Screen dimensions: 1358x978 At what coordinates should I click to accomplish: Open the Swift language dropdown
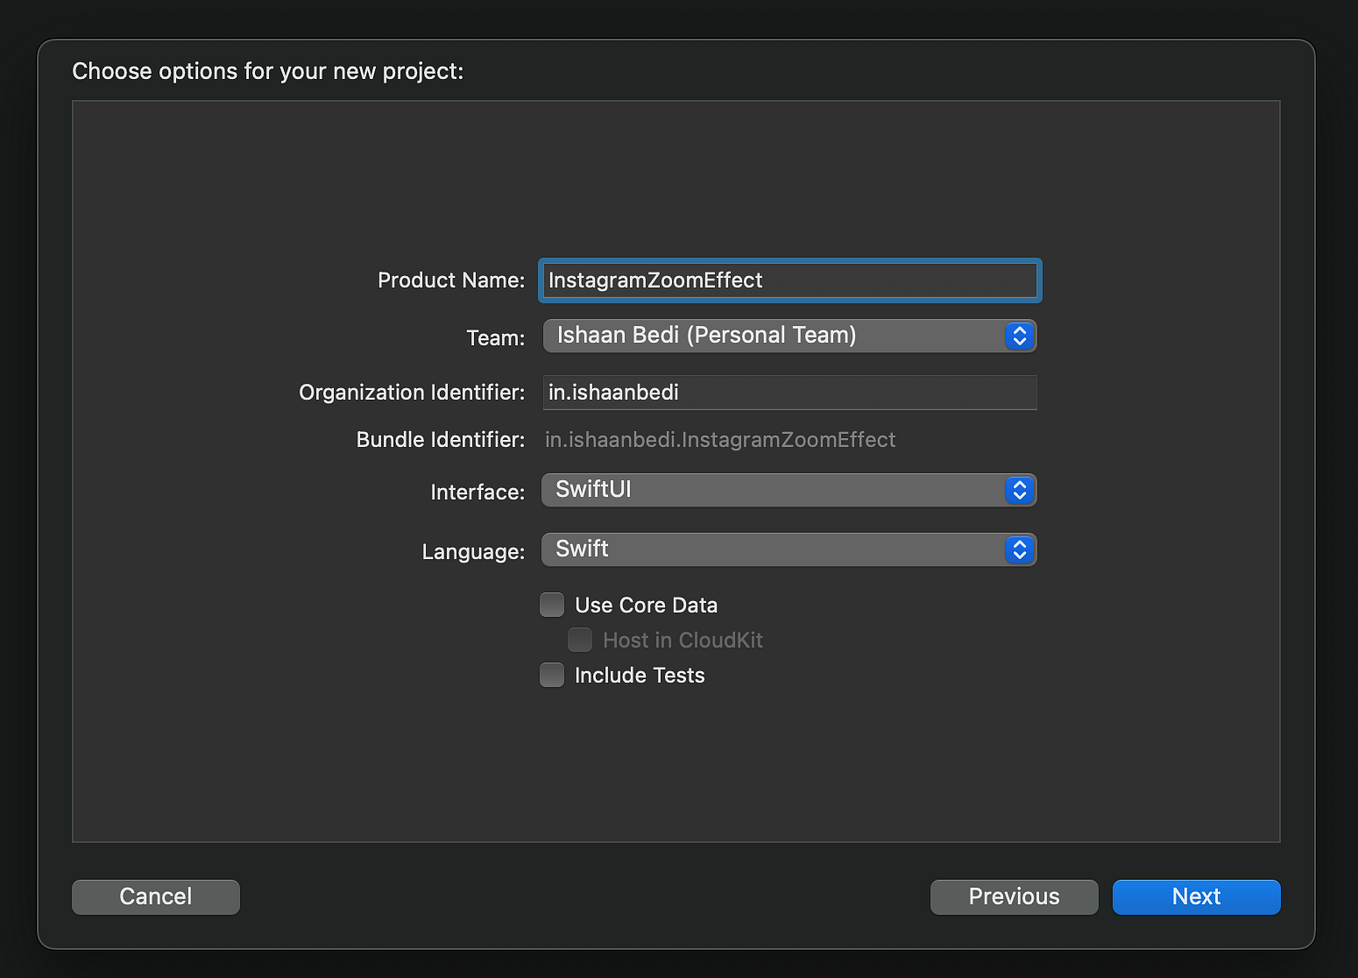775,550
